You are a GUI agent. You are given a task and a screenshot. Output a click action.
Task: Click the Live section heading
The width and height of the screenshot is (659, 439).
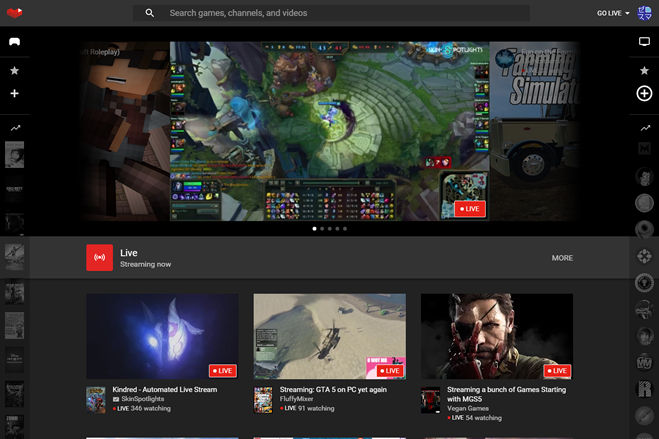click(x=129, y=253)
